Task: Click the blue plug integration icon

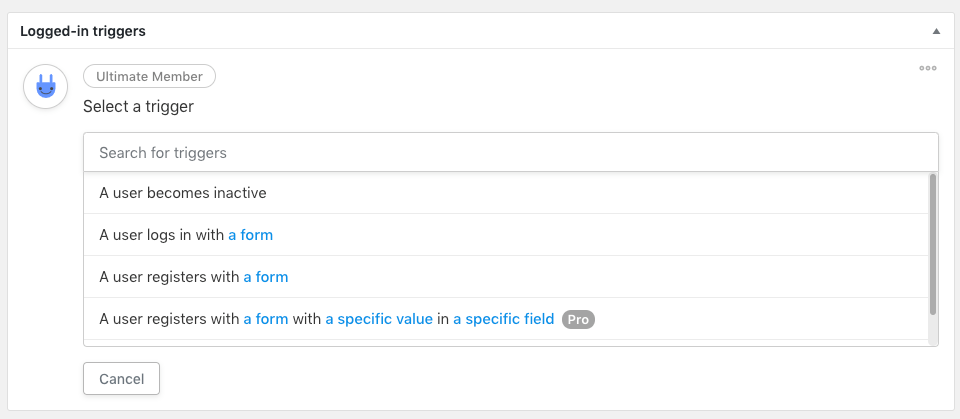Action: pyautogui.click(x=45, y=86)
